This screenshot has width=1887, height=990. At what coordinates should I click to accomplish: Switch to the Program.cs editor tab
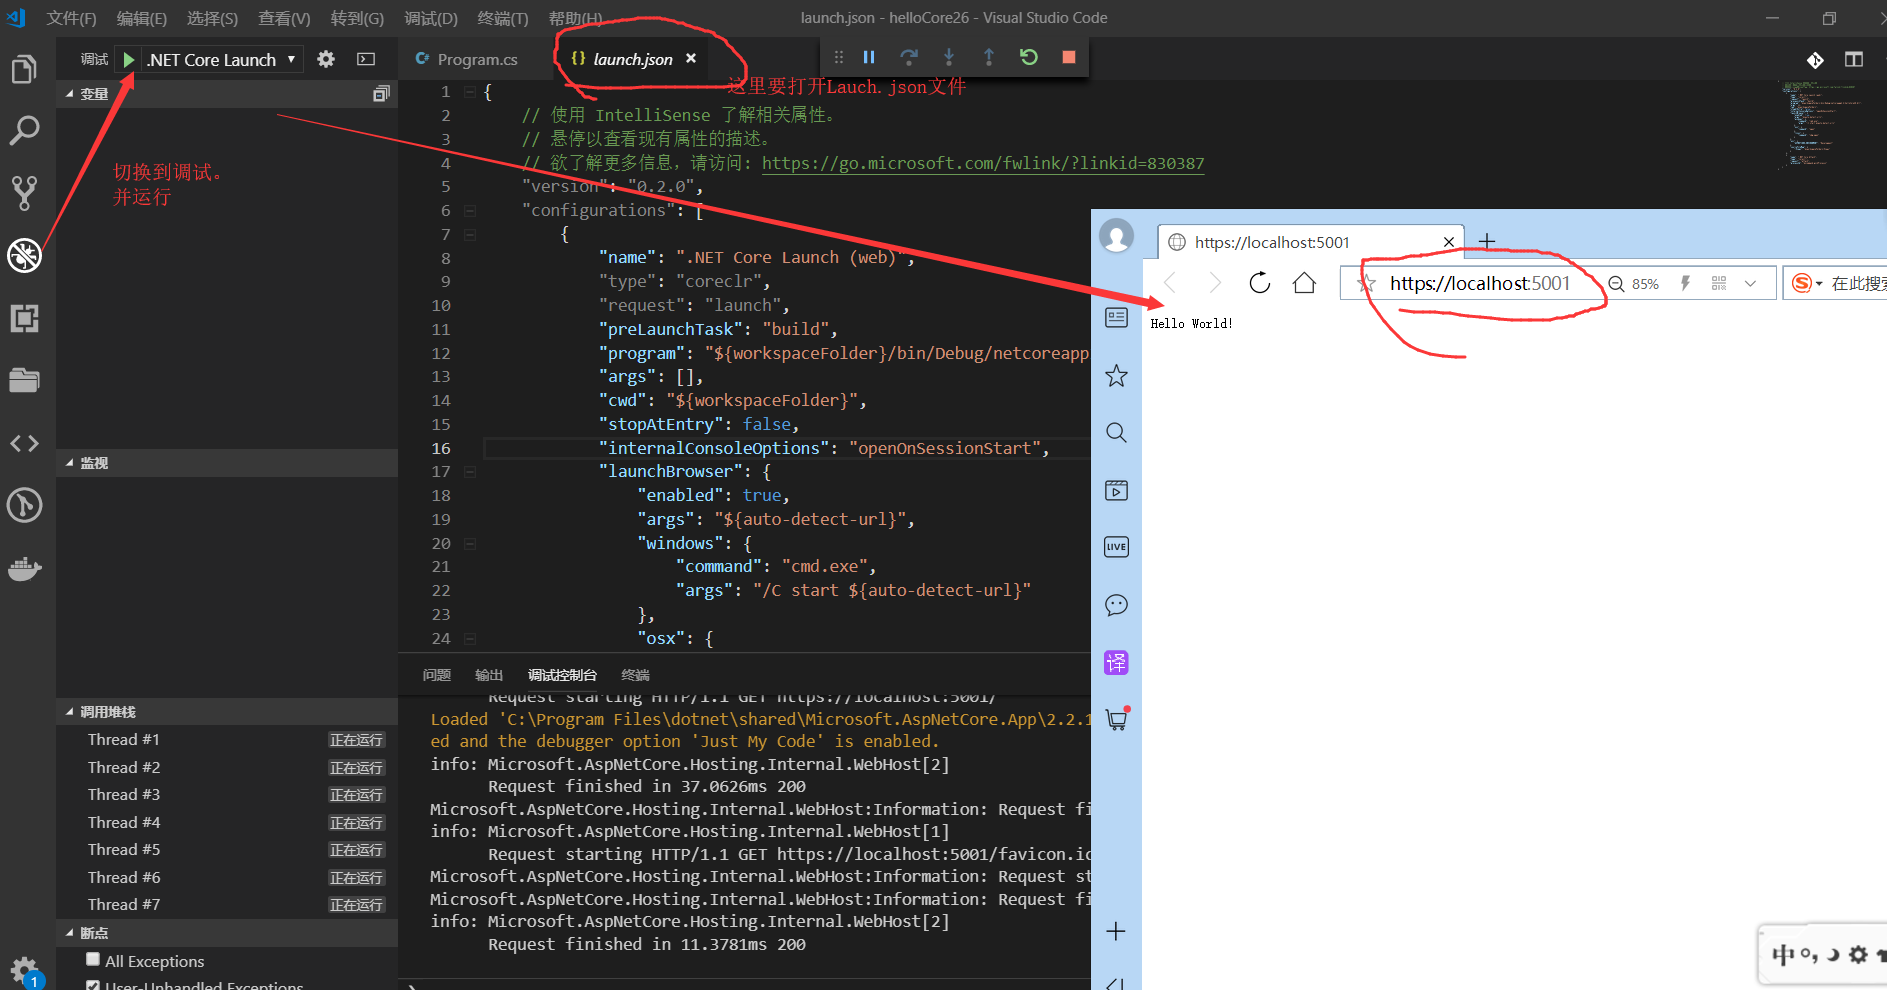click(x=467, y=60)
